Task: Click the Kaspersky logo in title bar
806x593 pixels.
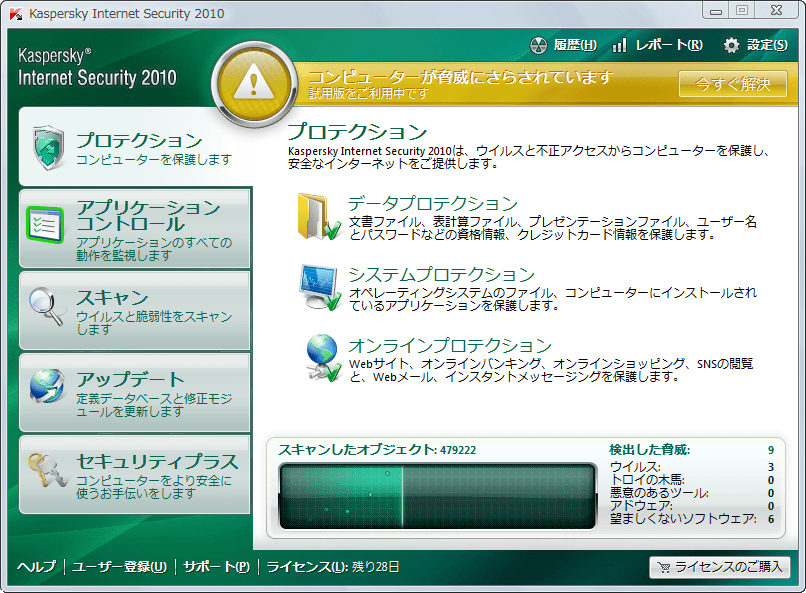Action: 16,14
